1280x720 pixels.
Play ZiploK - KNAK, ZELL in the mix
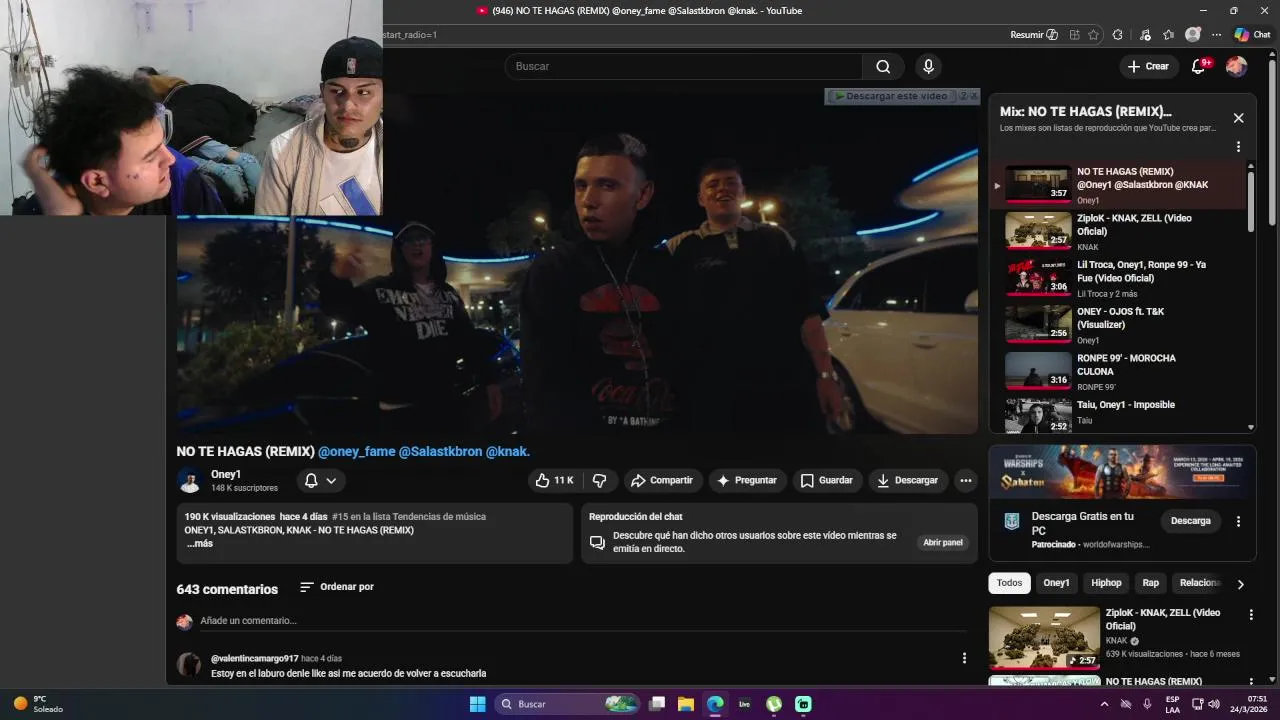(x=1118, y=231)
